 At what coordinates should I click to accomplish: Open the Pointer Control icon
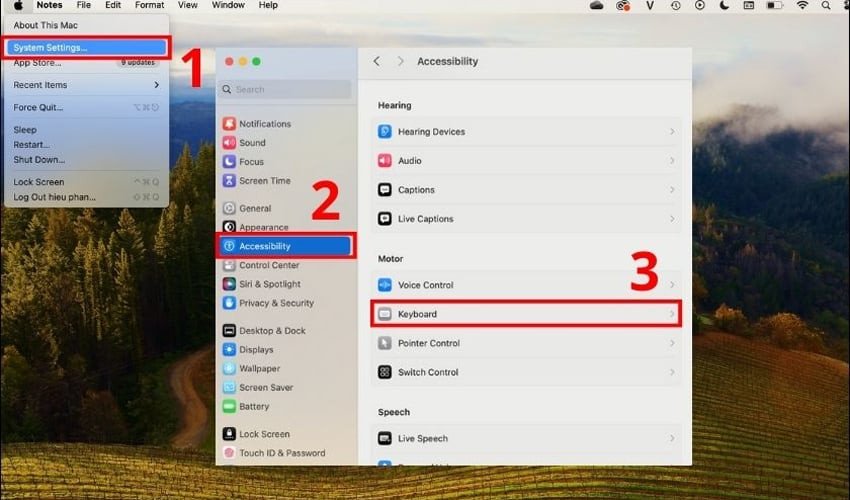[385, 343]
